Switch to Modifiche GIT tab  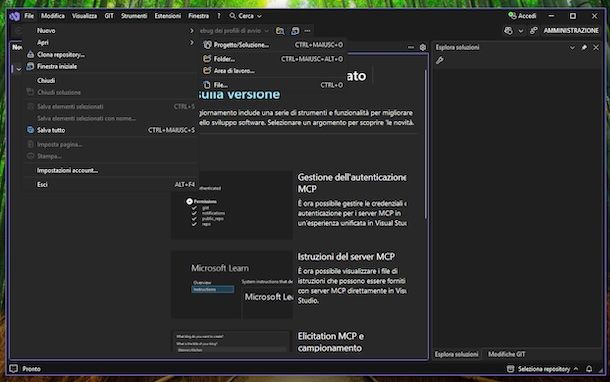pos(507,354)
